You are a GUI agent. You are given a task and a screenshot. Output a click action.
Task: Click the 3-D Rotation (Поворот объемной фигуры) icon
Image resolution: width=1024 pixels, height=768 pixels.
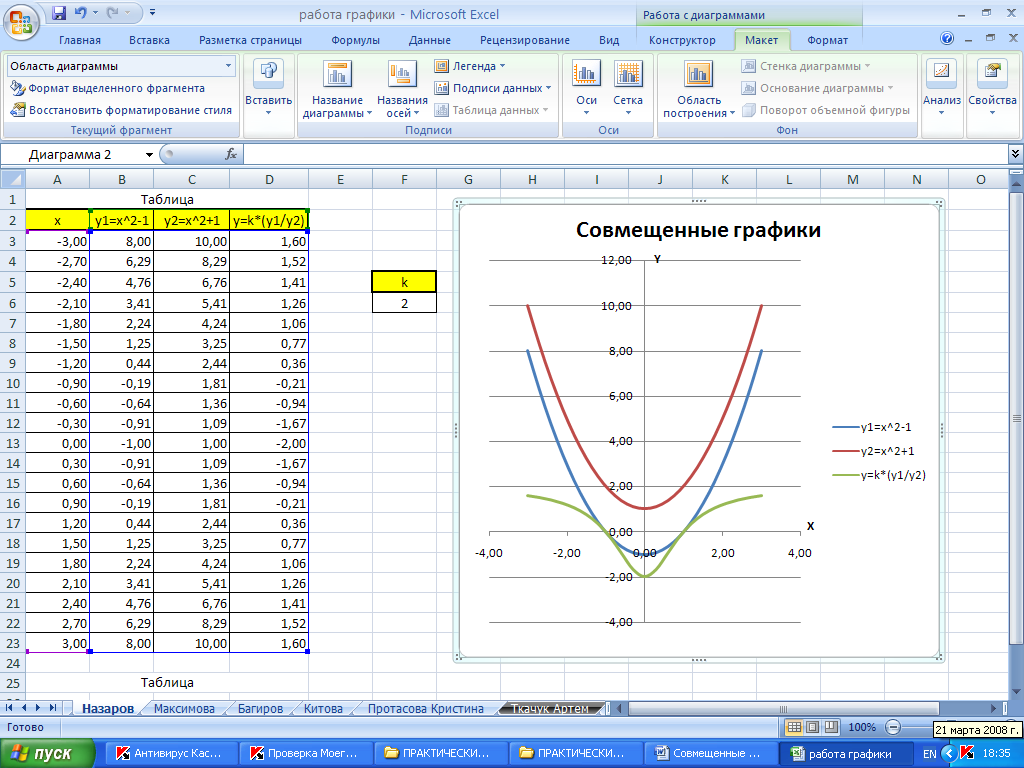(748, 110)
